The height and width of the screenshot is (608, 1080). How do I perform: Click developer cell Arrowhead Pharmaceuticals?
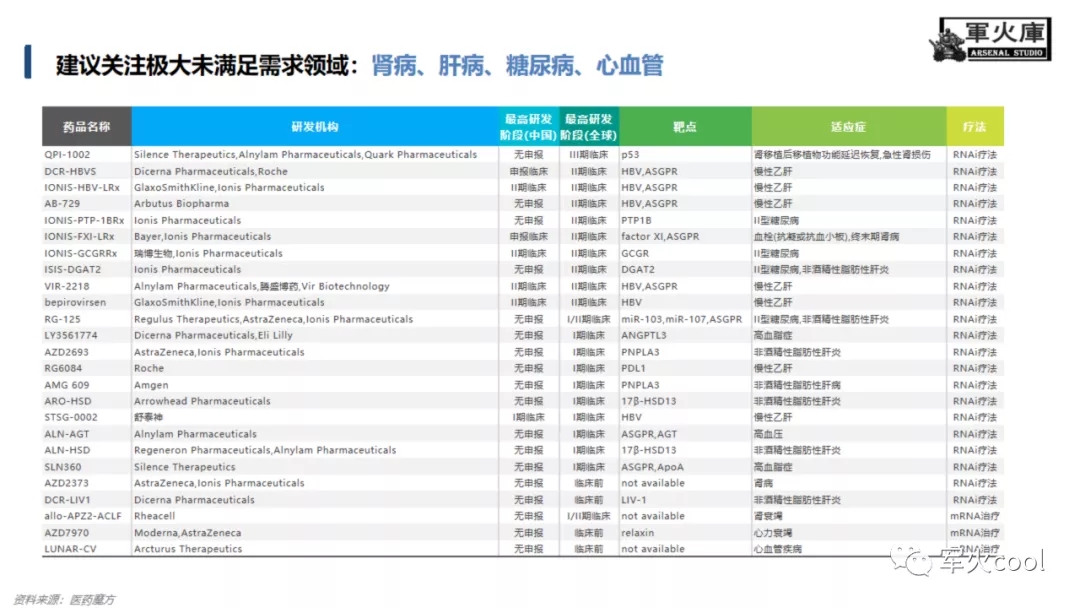coord(202,401)
